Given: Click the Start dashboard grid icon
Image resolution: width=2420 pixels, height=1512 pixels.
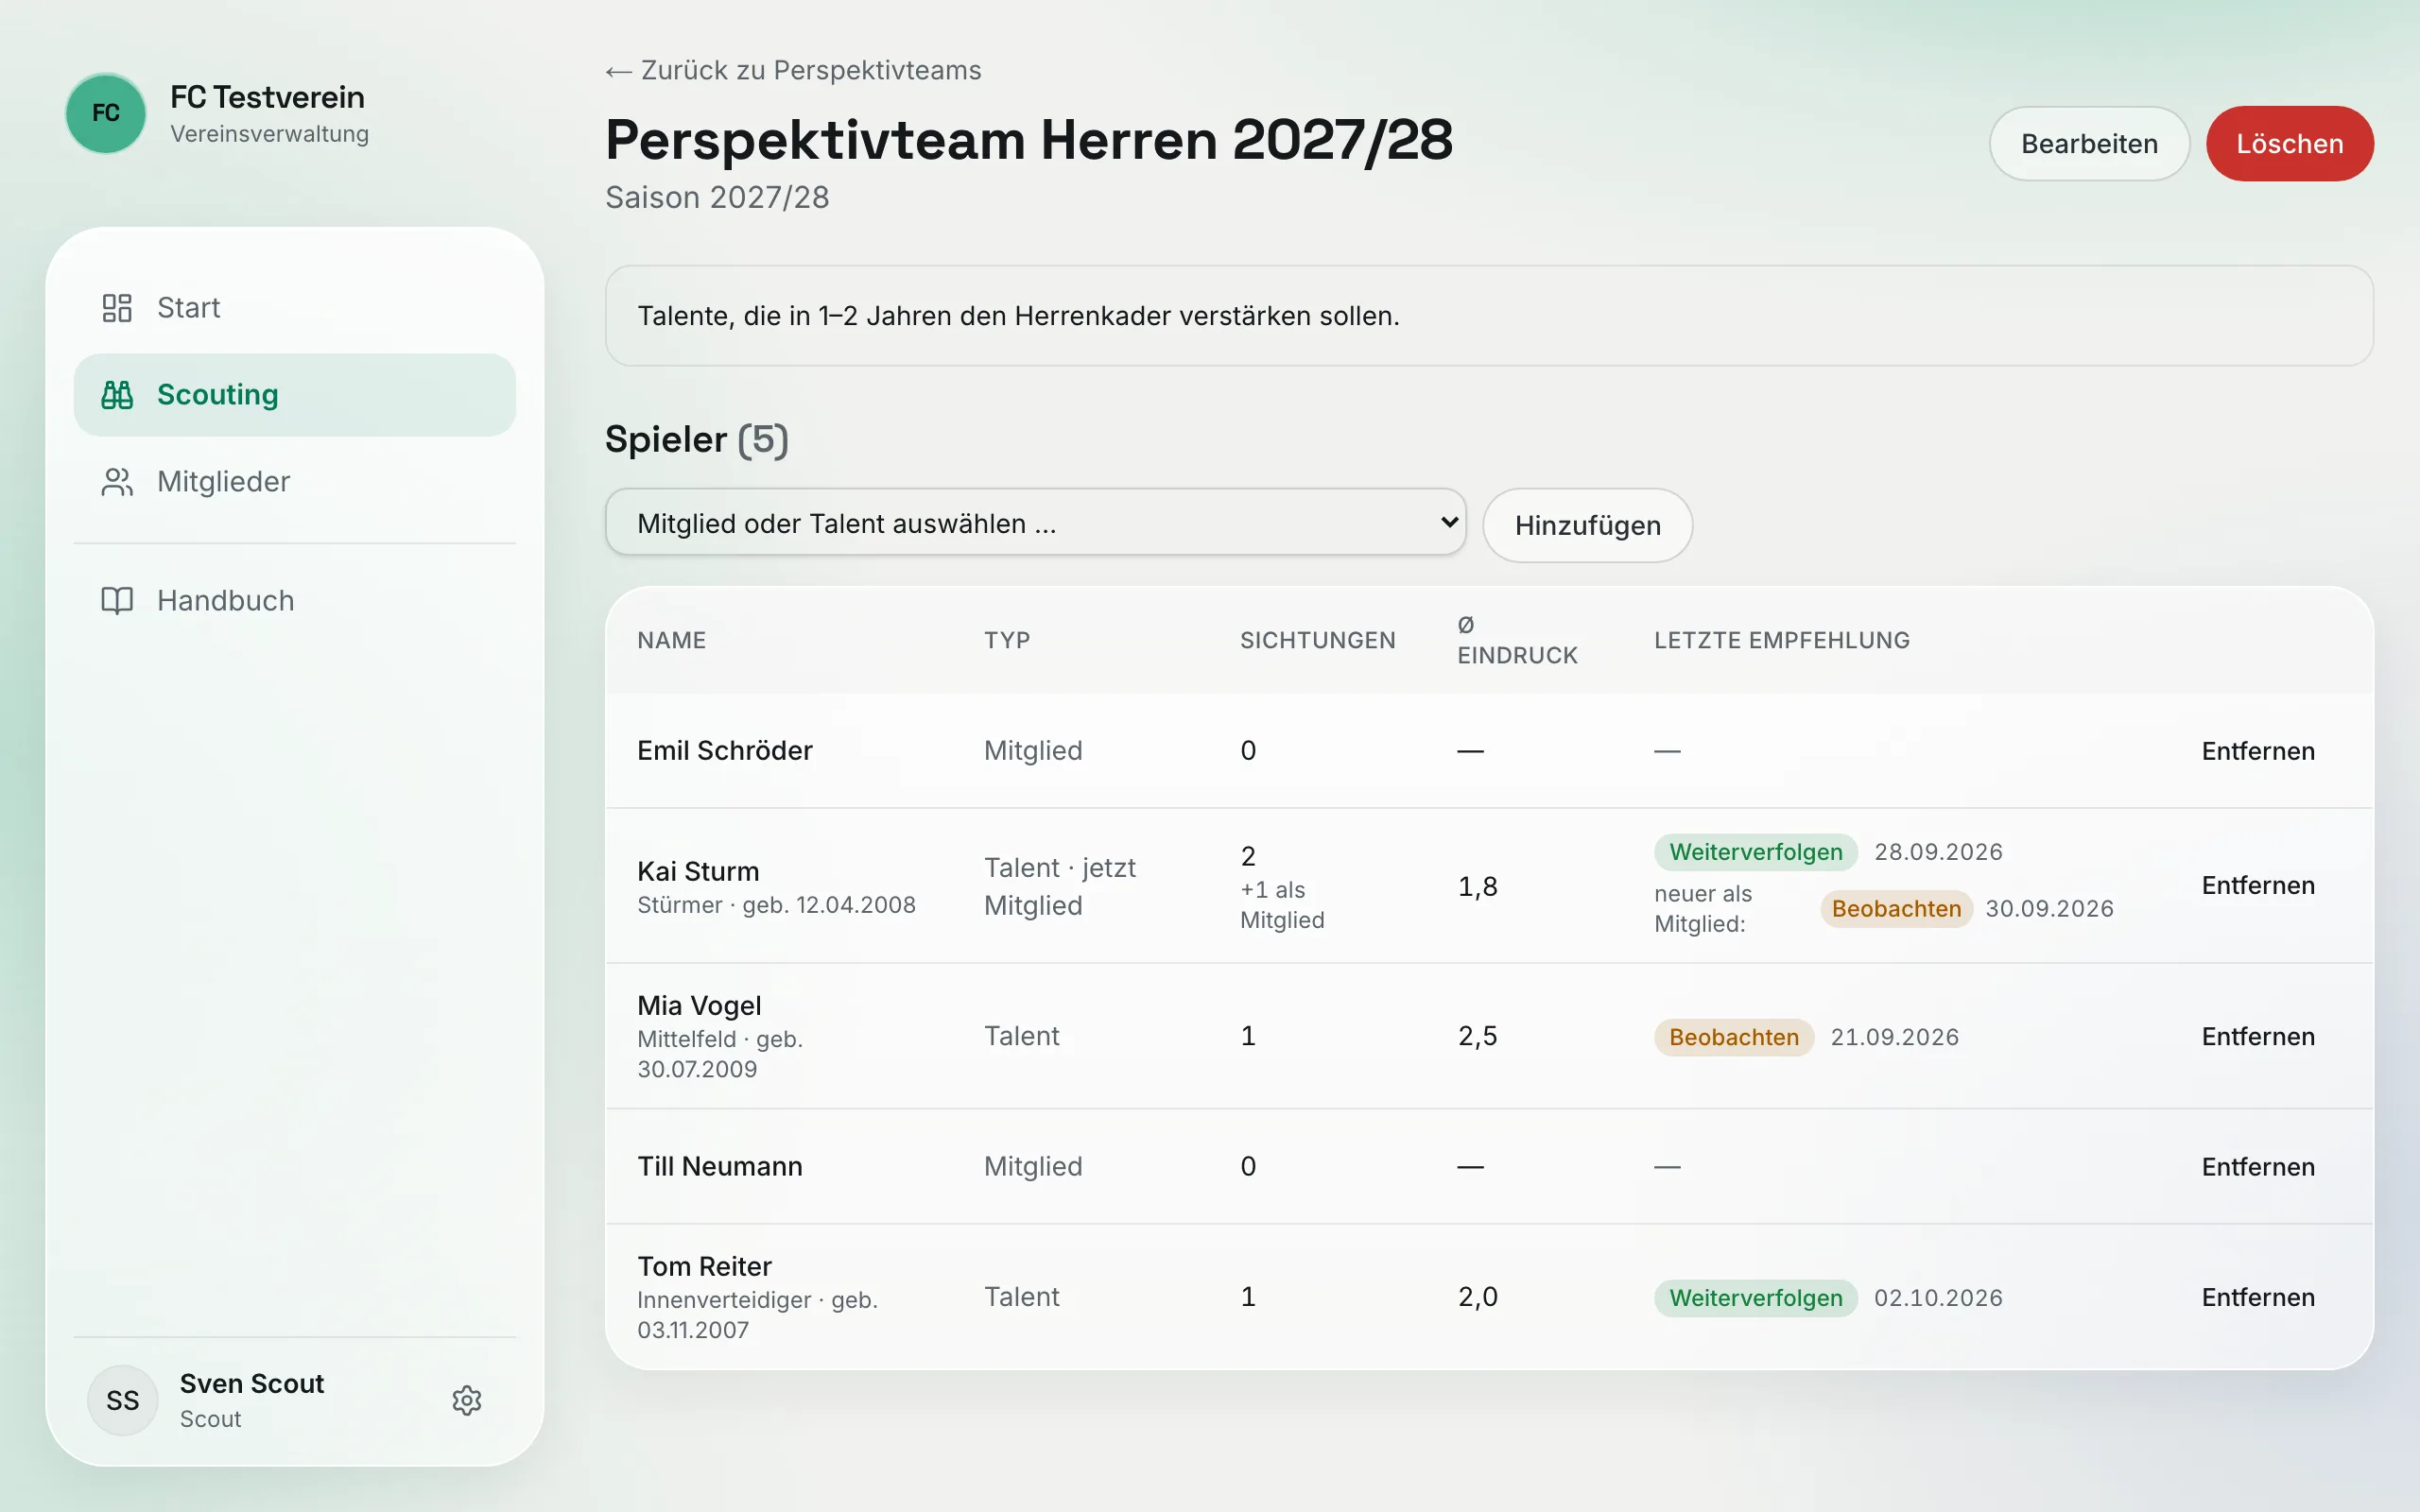Looking at the screenshot, I should [117, 308].
